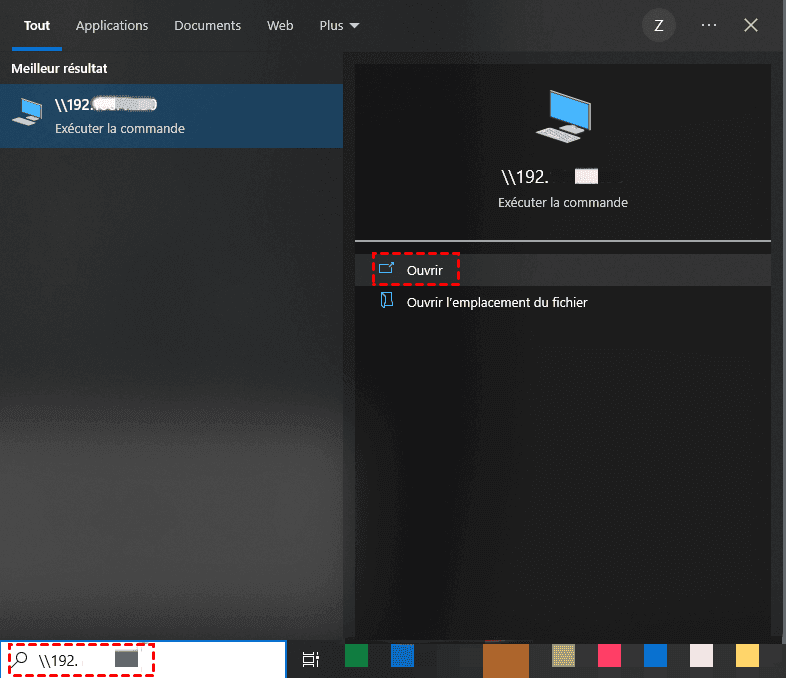
Task: Open the olive dotted taskbar app
Action: click(x=563, y=655)
